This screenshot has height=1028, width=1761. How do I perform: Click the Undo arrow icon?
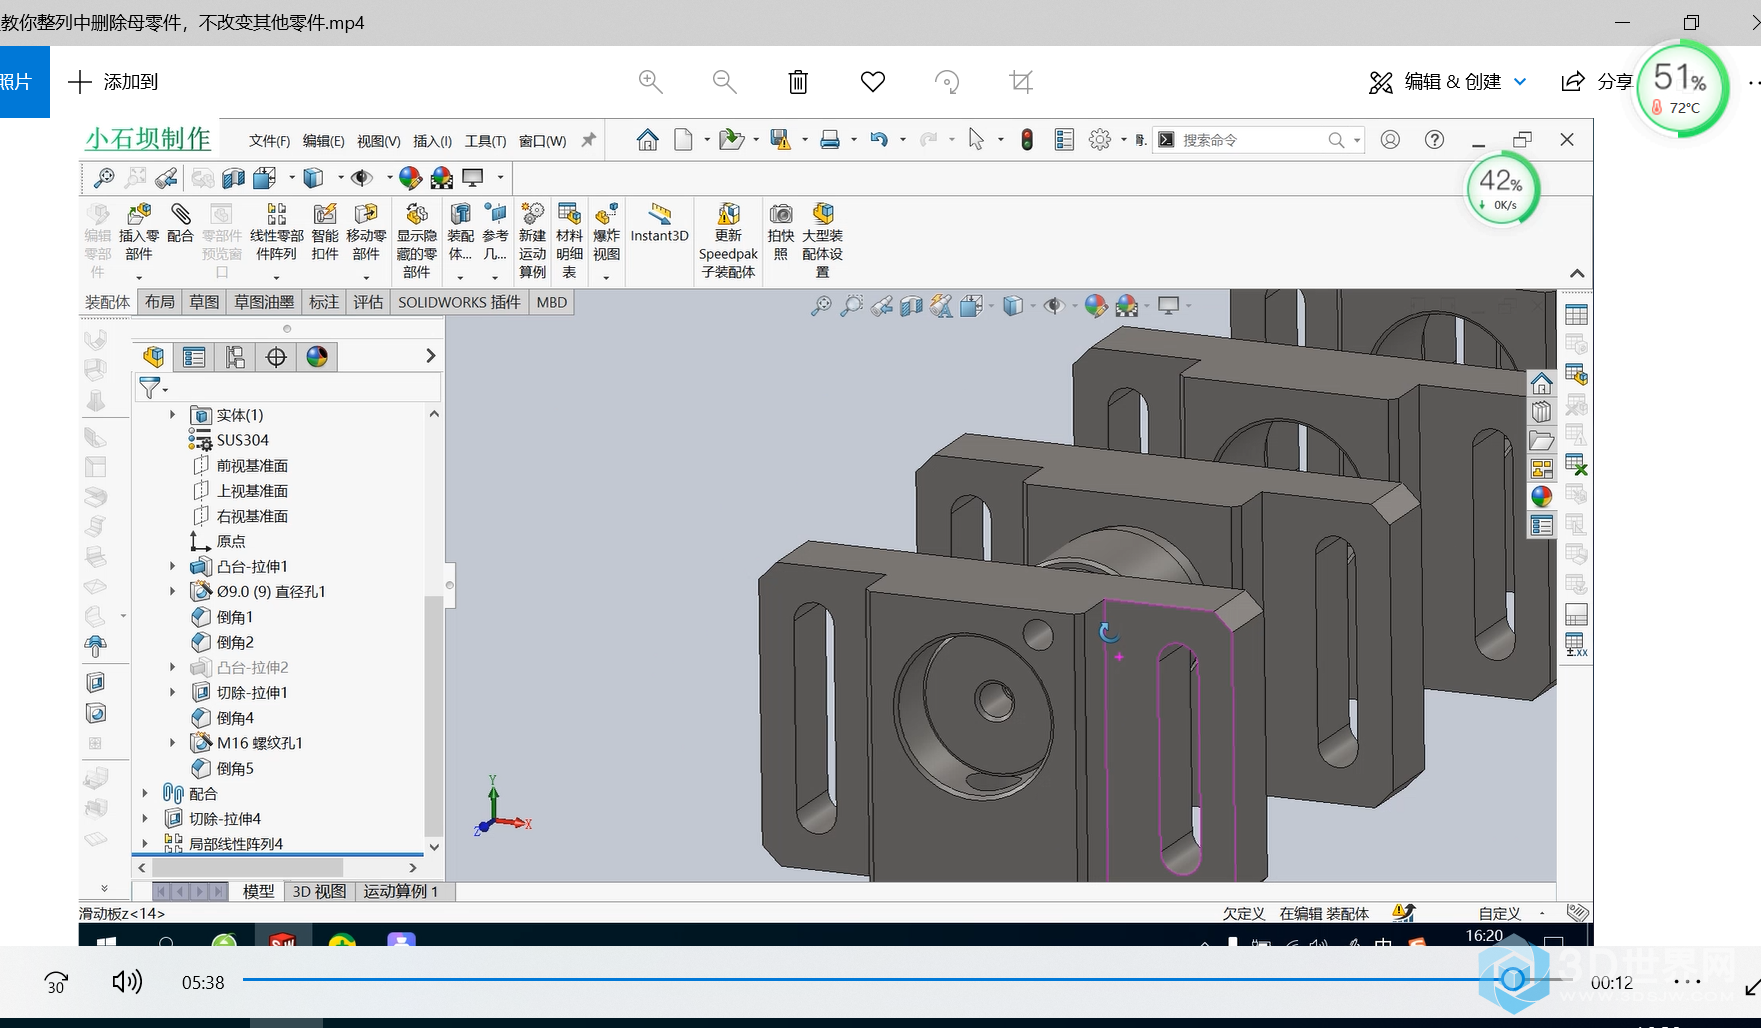click(879, 140)
